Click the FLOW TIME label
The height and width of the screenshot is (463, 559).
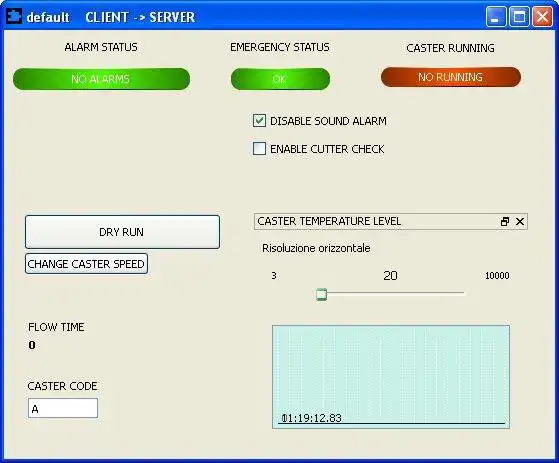pyautogui.click(x=56, y=327)
